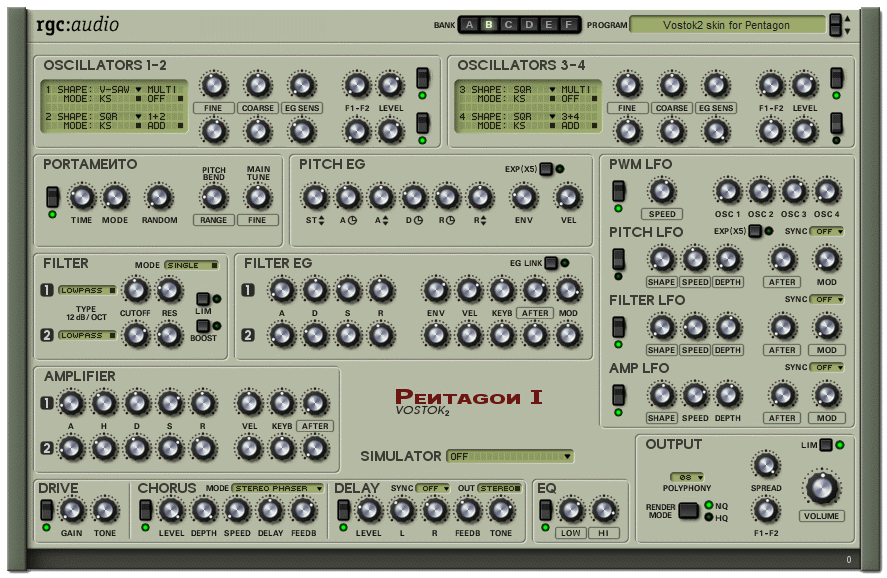Toggle the EQ on/off switch

(545, 510)
